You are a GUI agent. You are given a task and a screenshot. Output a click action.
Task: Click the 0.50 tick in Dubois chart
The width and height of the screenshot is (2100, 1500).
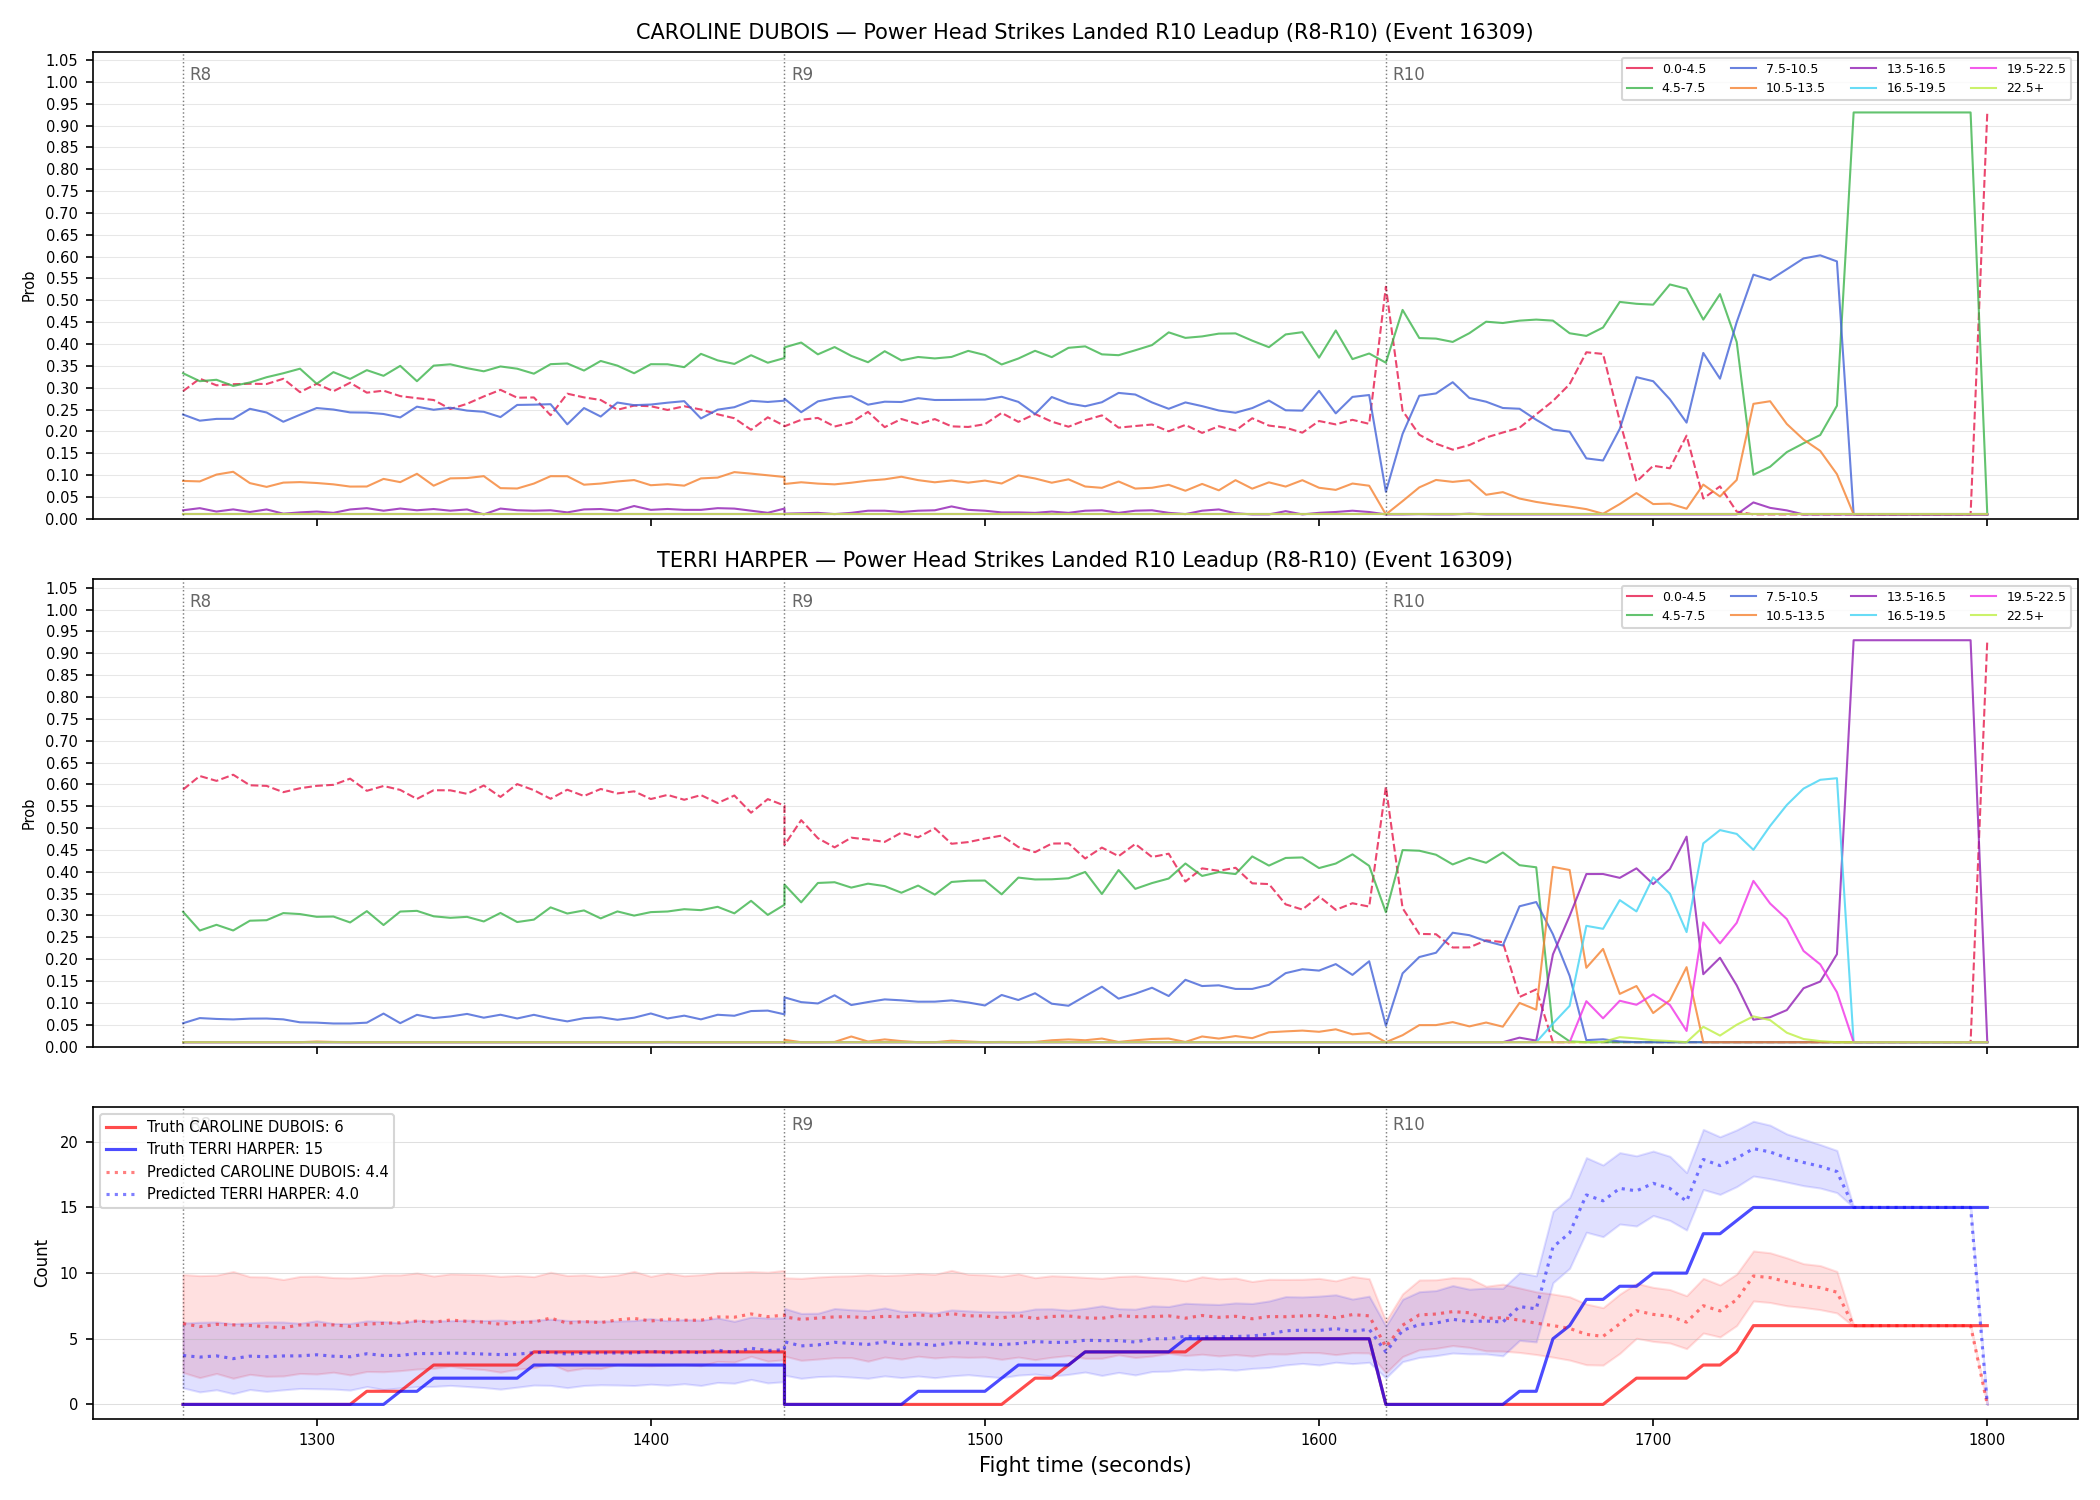tap(62, 301)
